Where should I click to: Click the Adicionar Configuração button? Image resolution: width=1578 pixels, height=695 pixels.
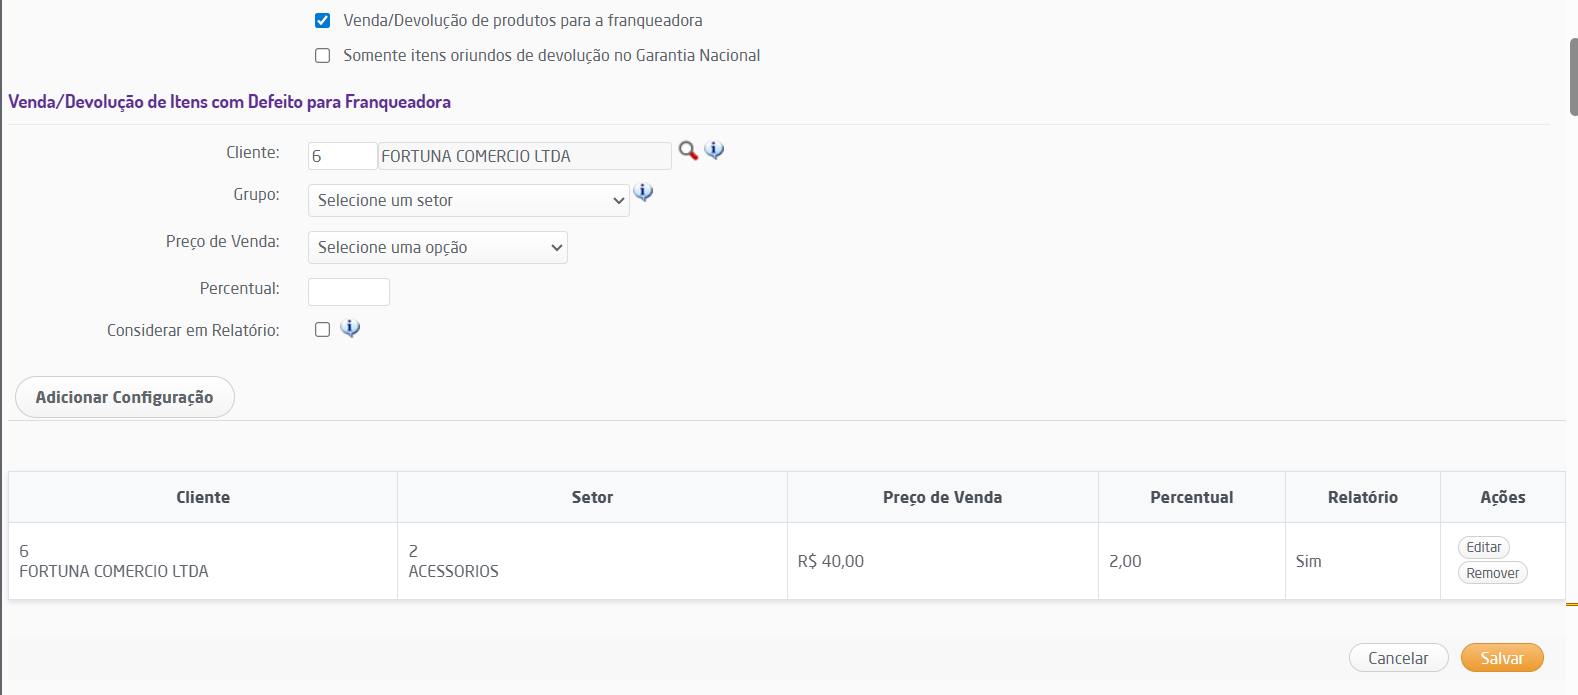125,397
